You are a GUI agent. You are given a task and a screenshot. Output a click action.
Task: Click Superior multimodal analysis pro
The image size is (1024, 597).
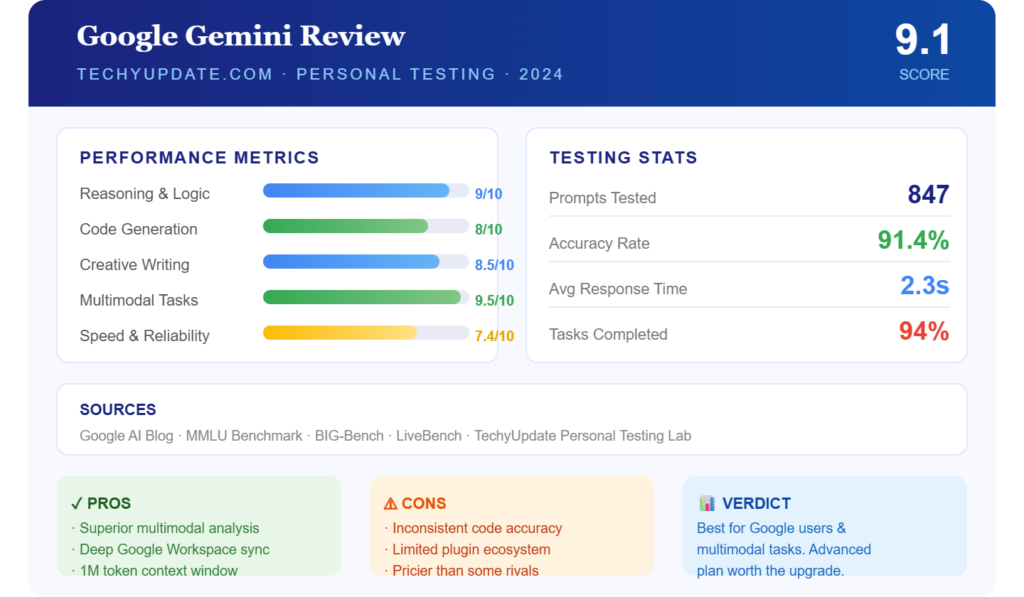169,528
